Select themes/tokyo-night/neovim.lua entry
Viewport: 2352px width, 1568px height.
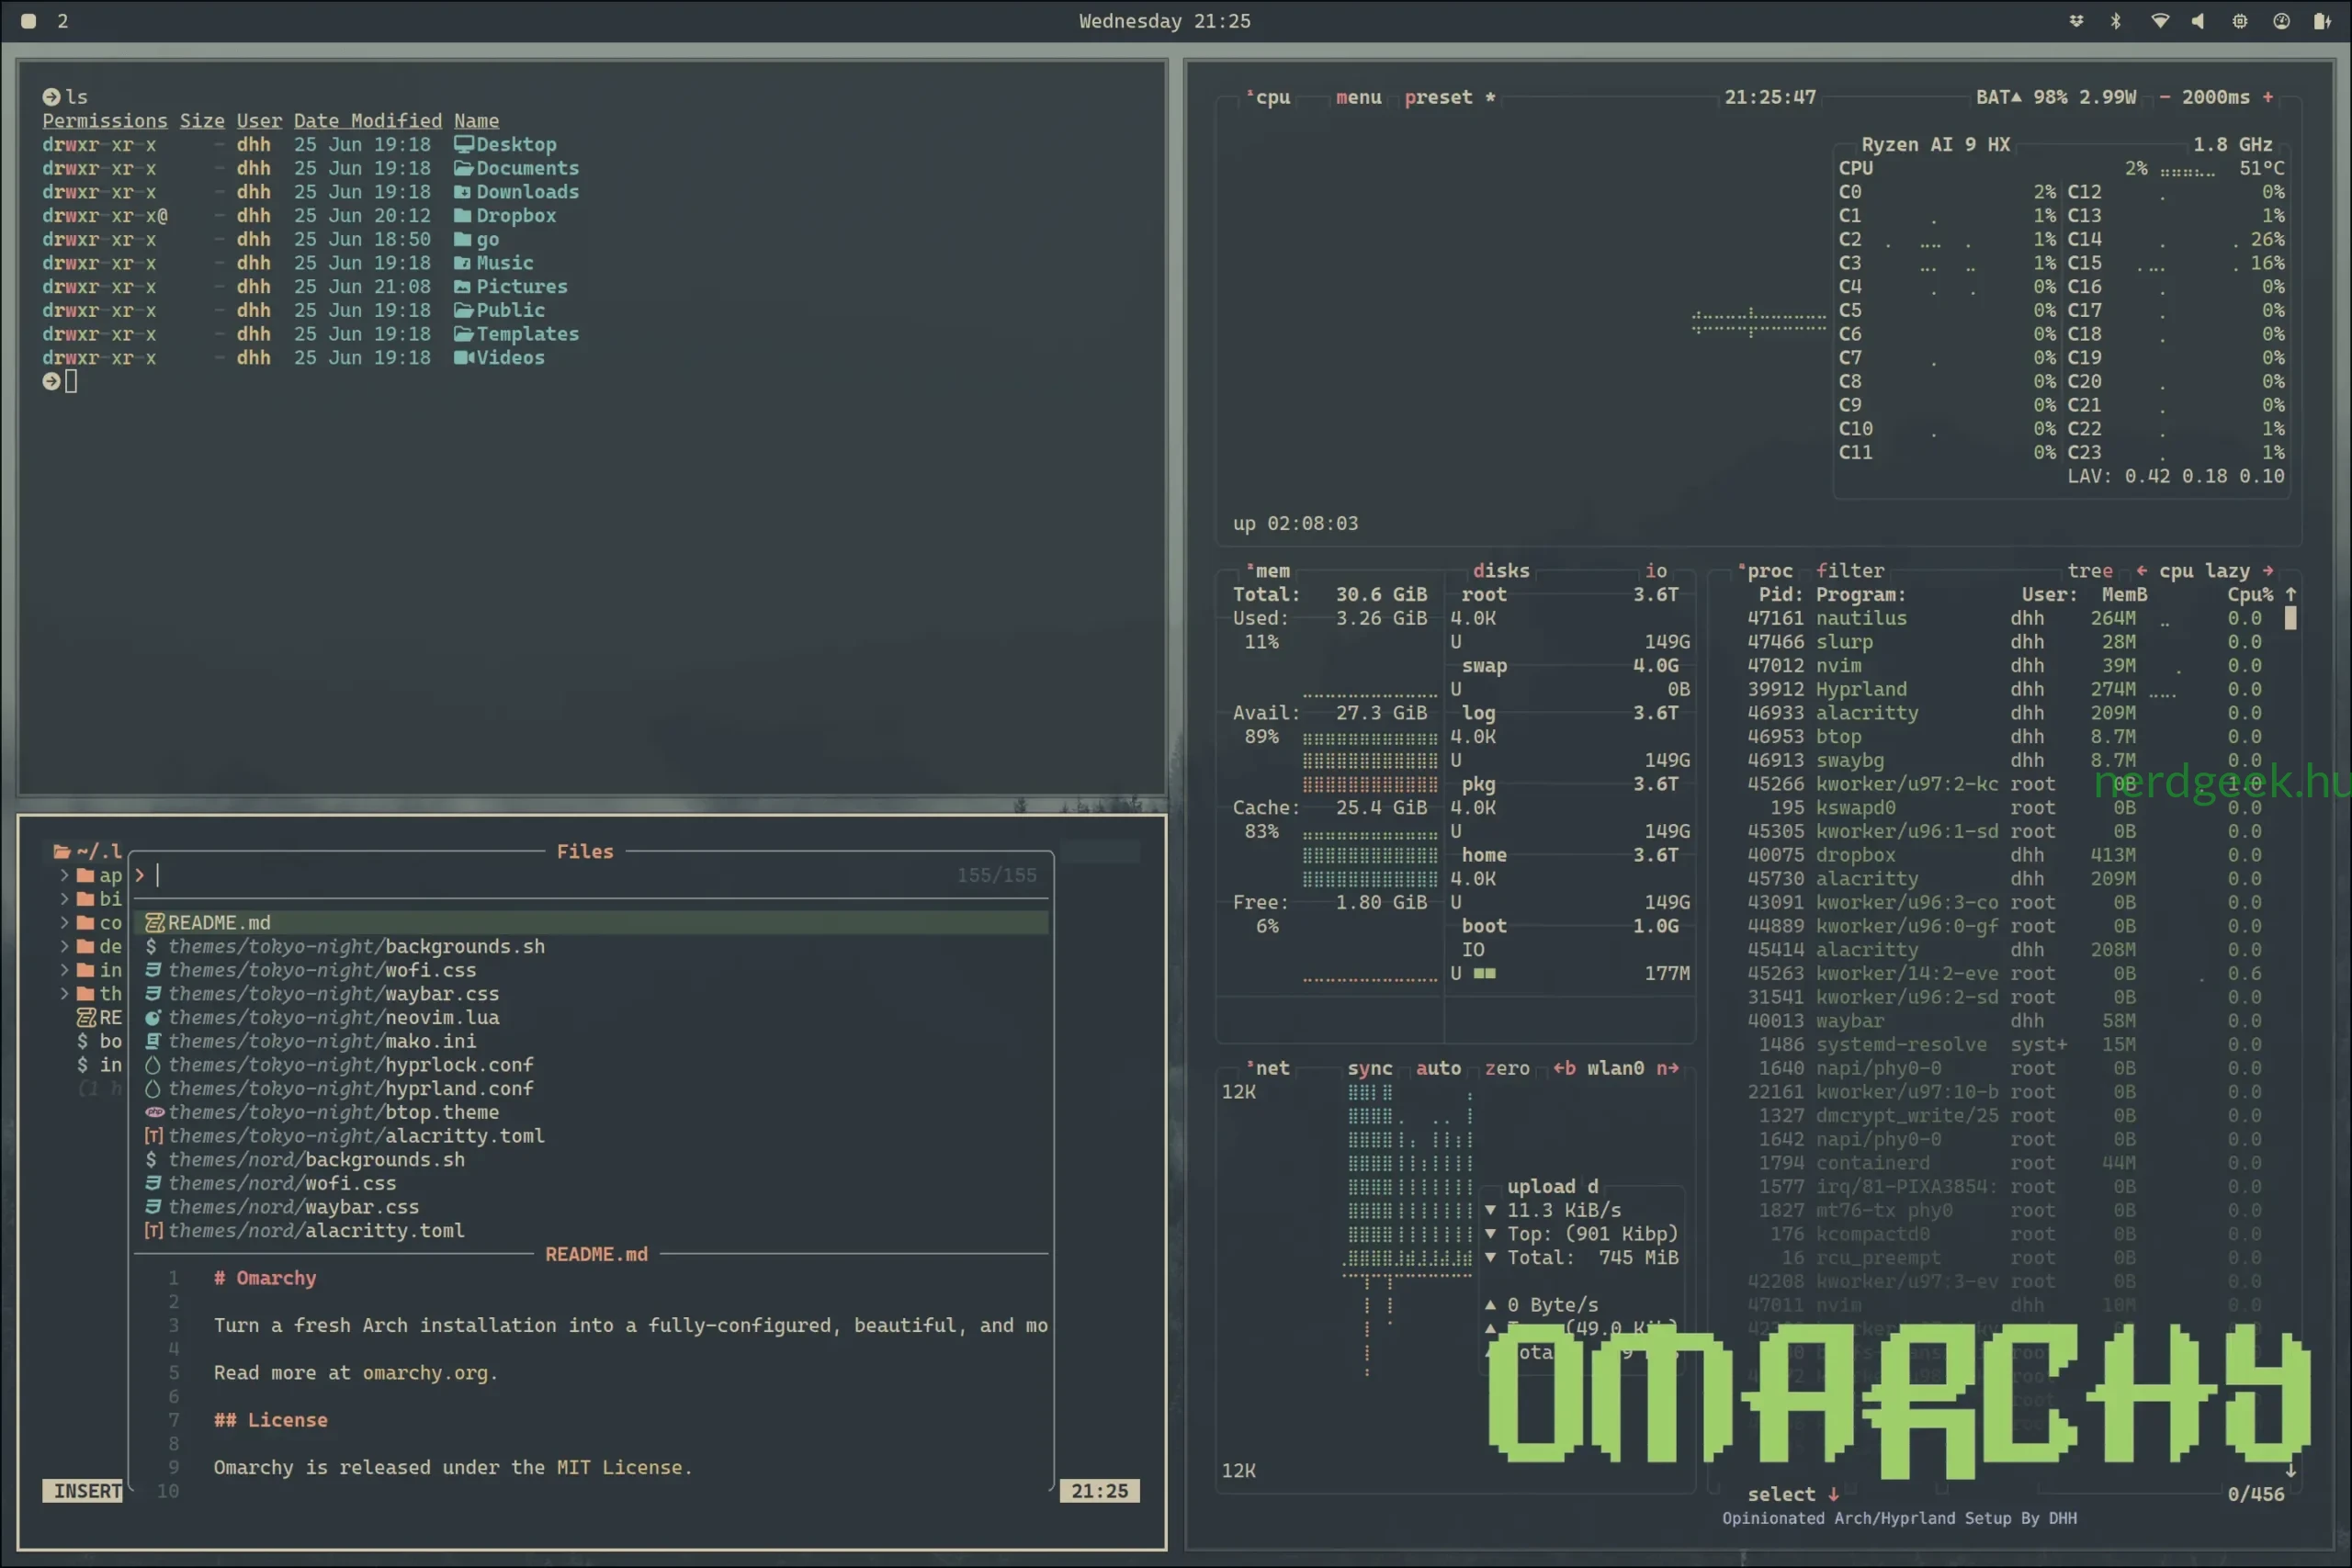click(x=591, y=1017)
